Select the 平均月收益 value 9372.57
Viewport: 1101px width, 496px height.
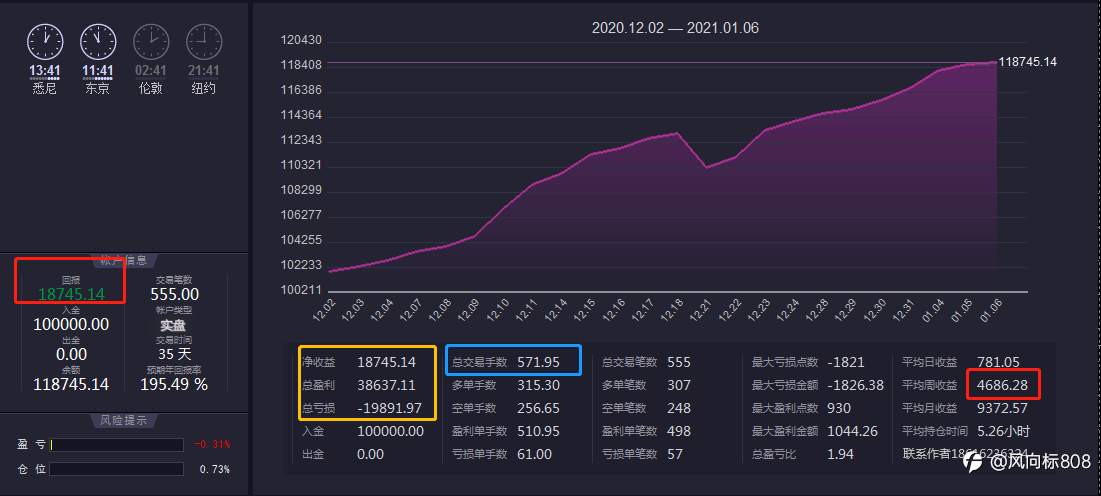(x=1001, y=408)
